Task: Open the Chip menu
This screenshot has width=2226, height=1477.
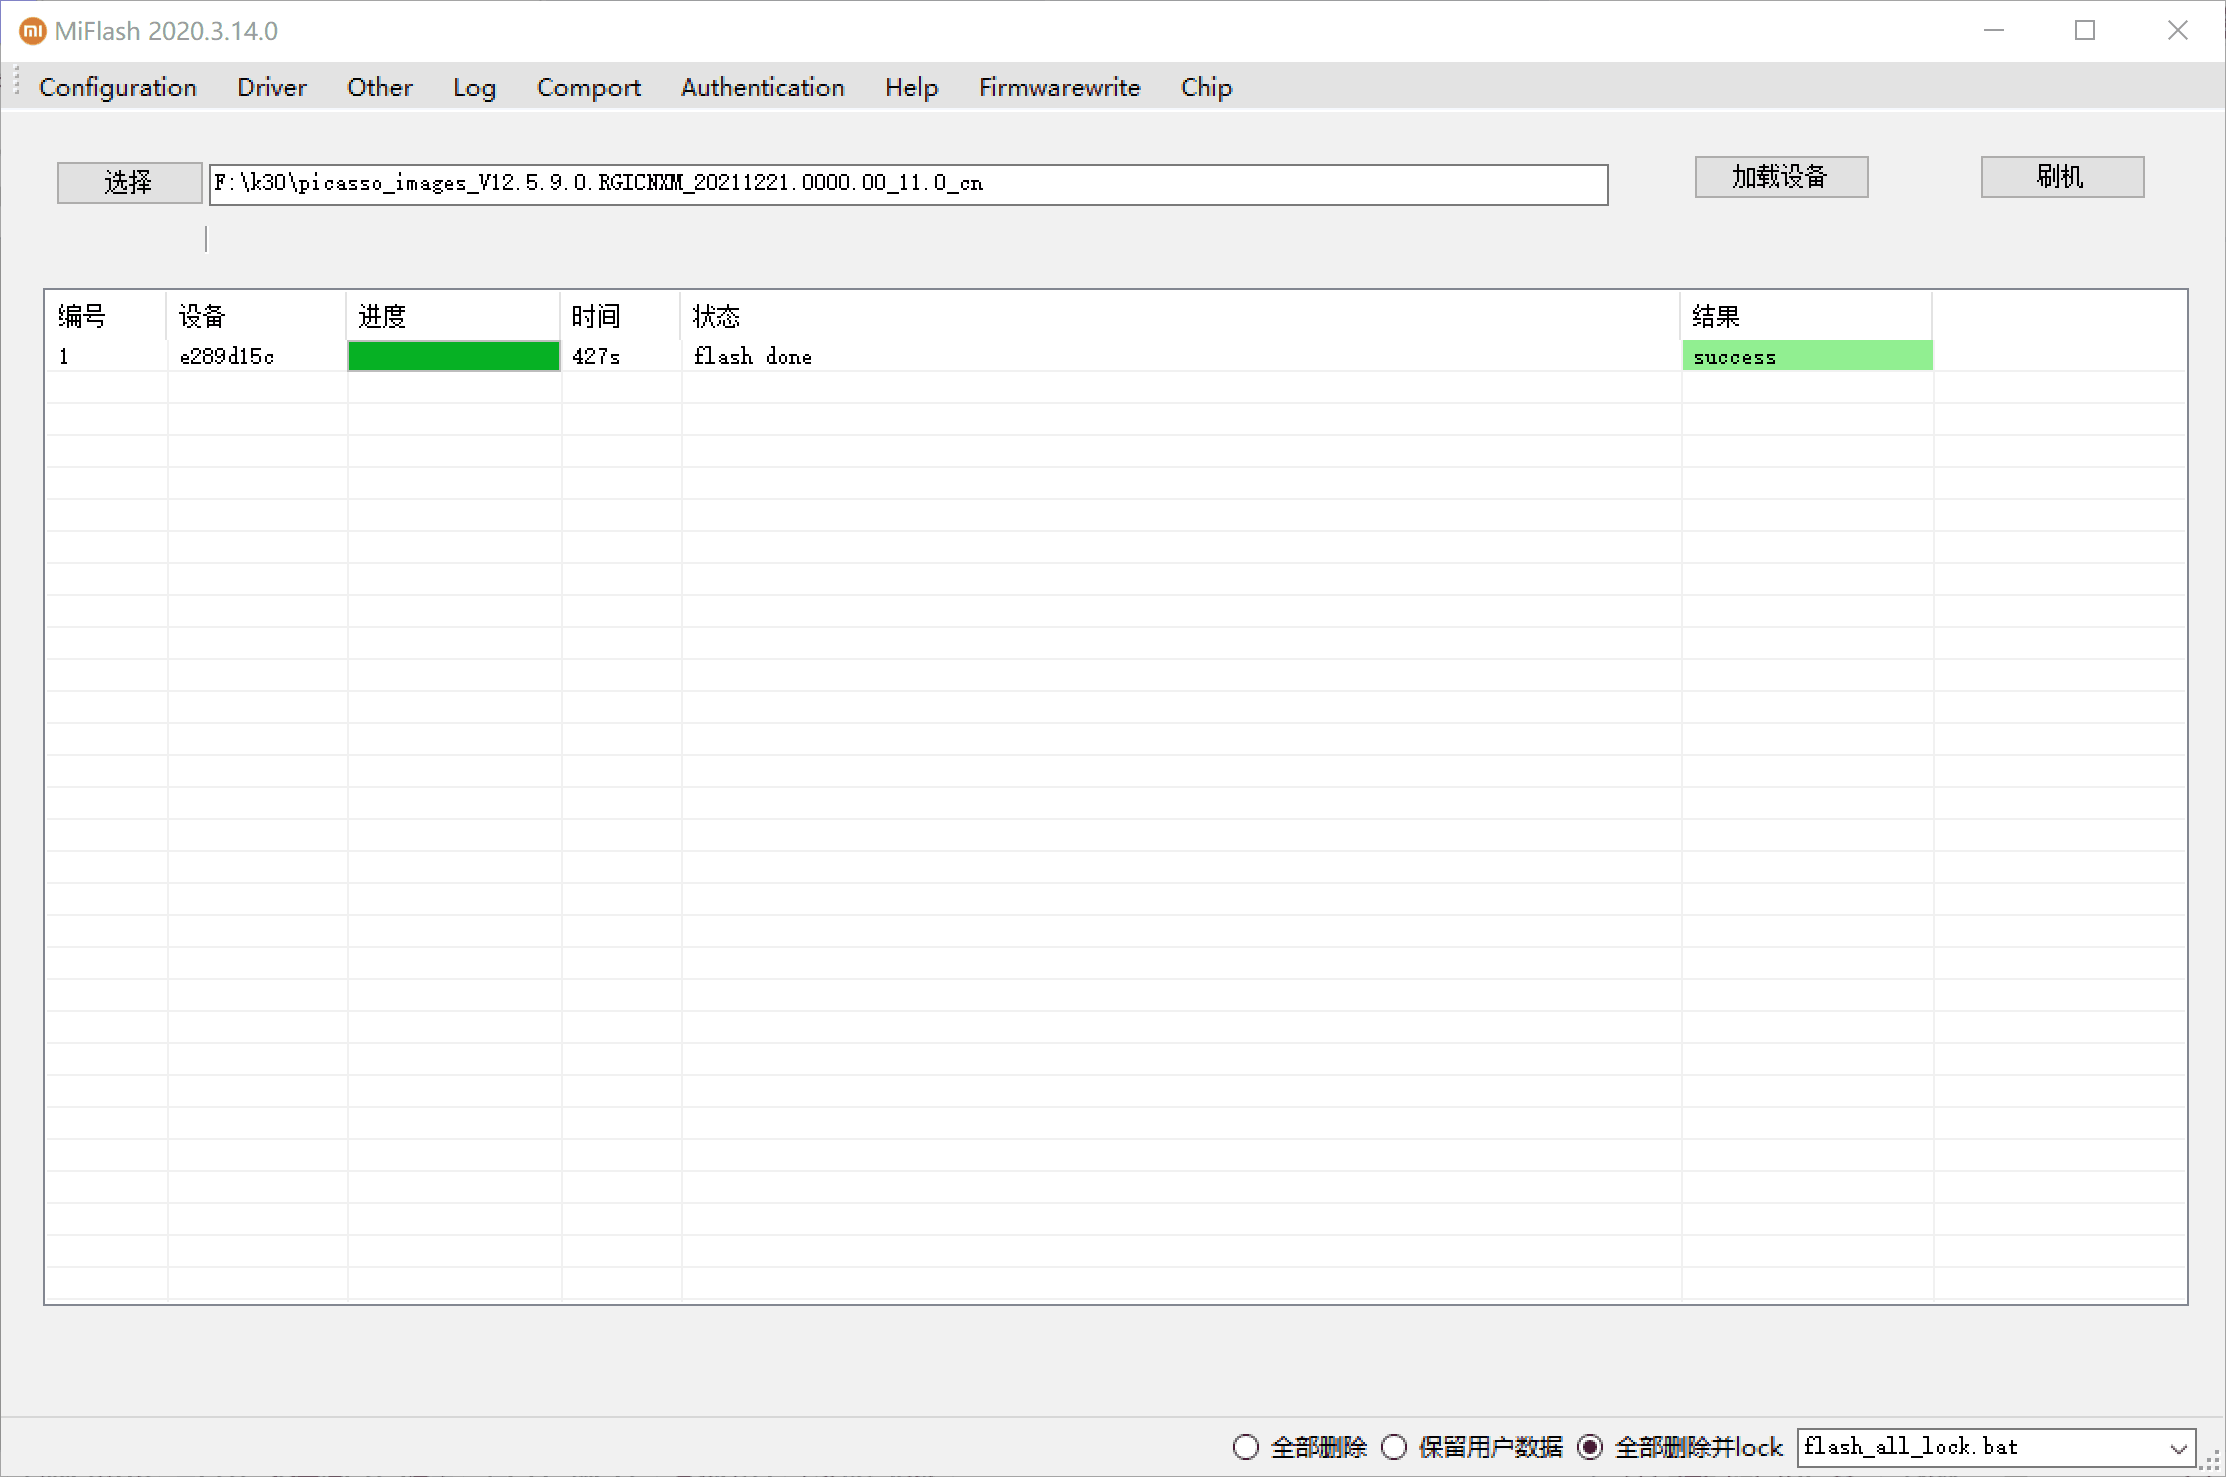Action: pyautogui.click(x=1206, y=87)
